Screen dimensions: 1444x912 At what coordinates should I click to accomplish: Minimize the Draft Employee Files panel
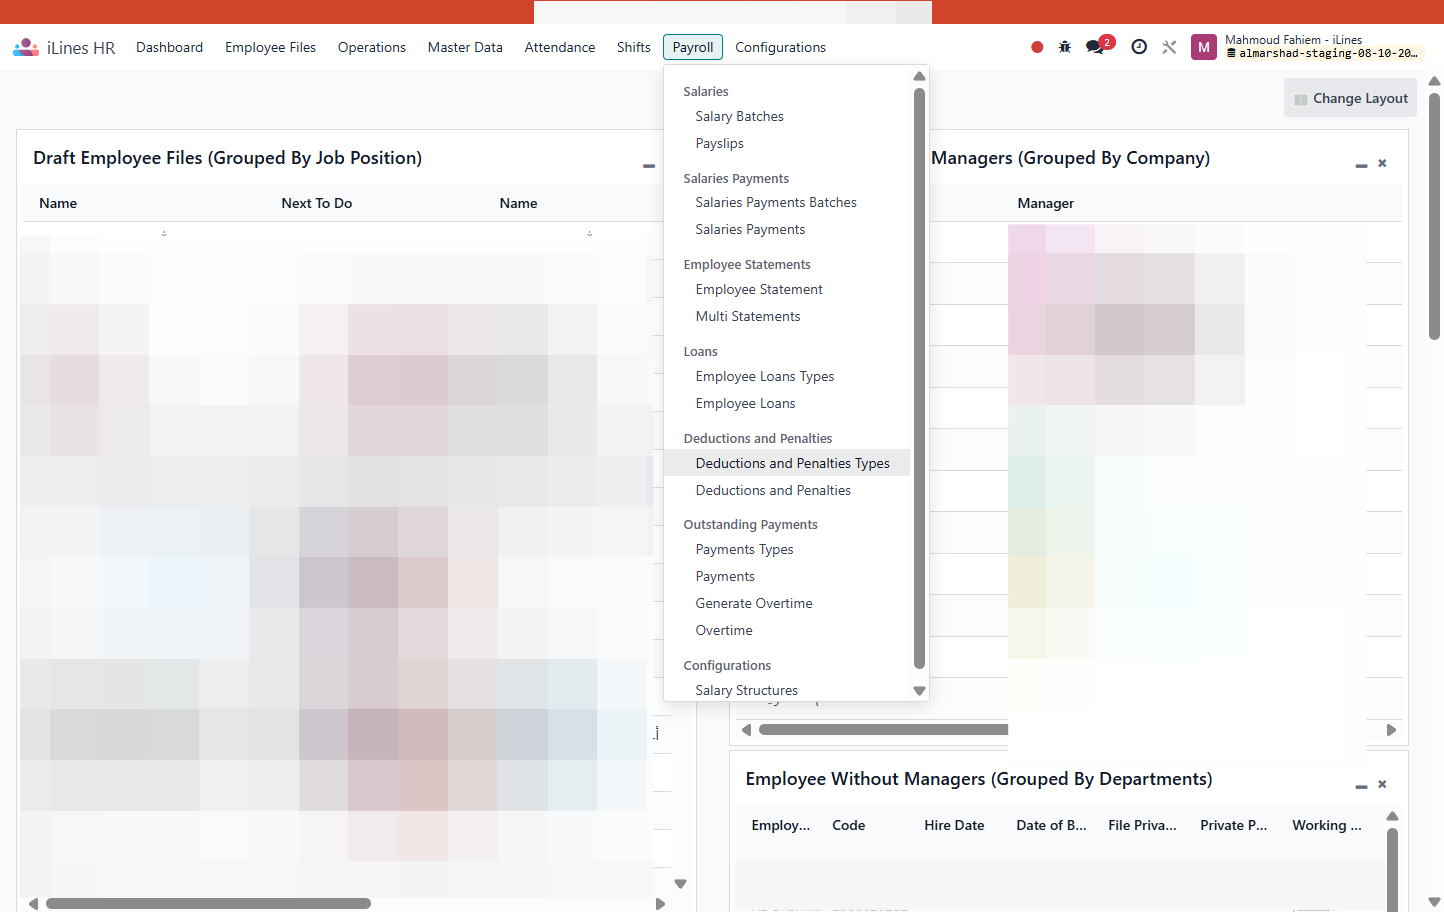[649, 165]
